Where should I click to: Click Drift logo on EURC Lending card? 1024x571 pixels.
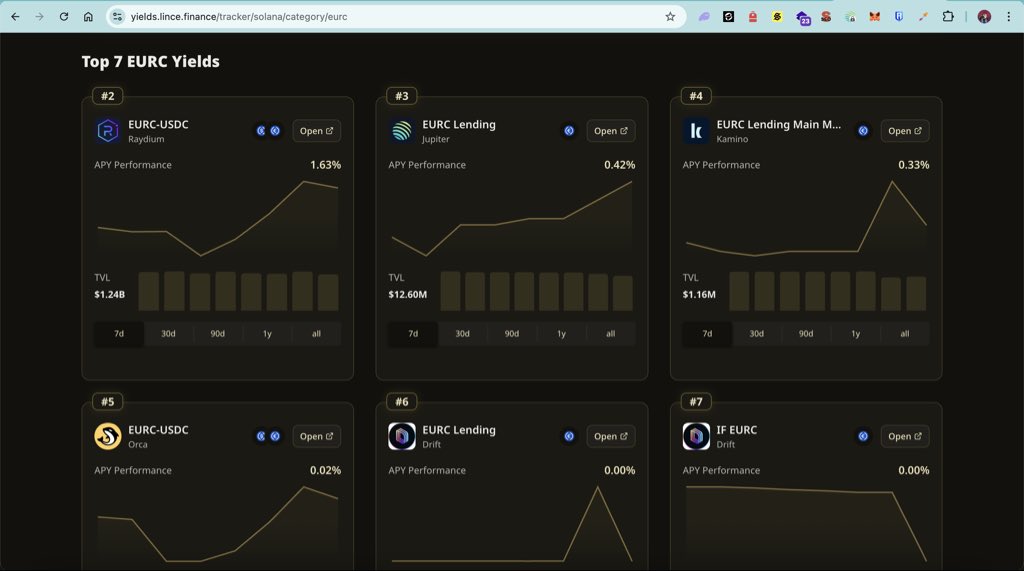(x=402, y=436)
